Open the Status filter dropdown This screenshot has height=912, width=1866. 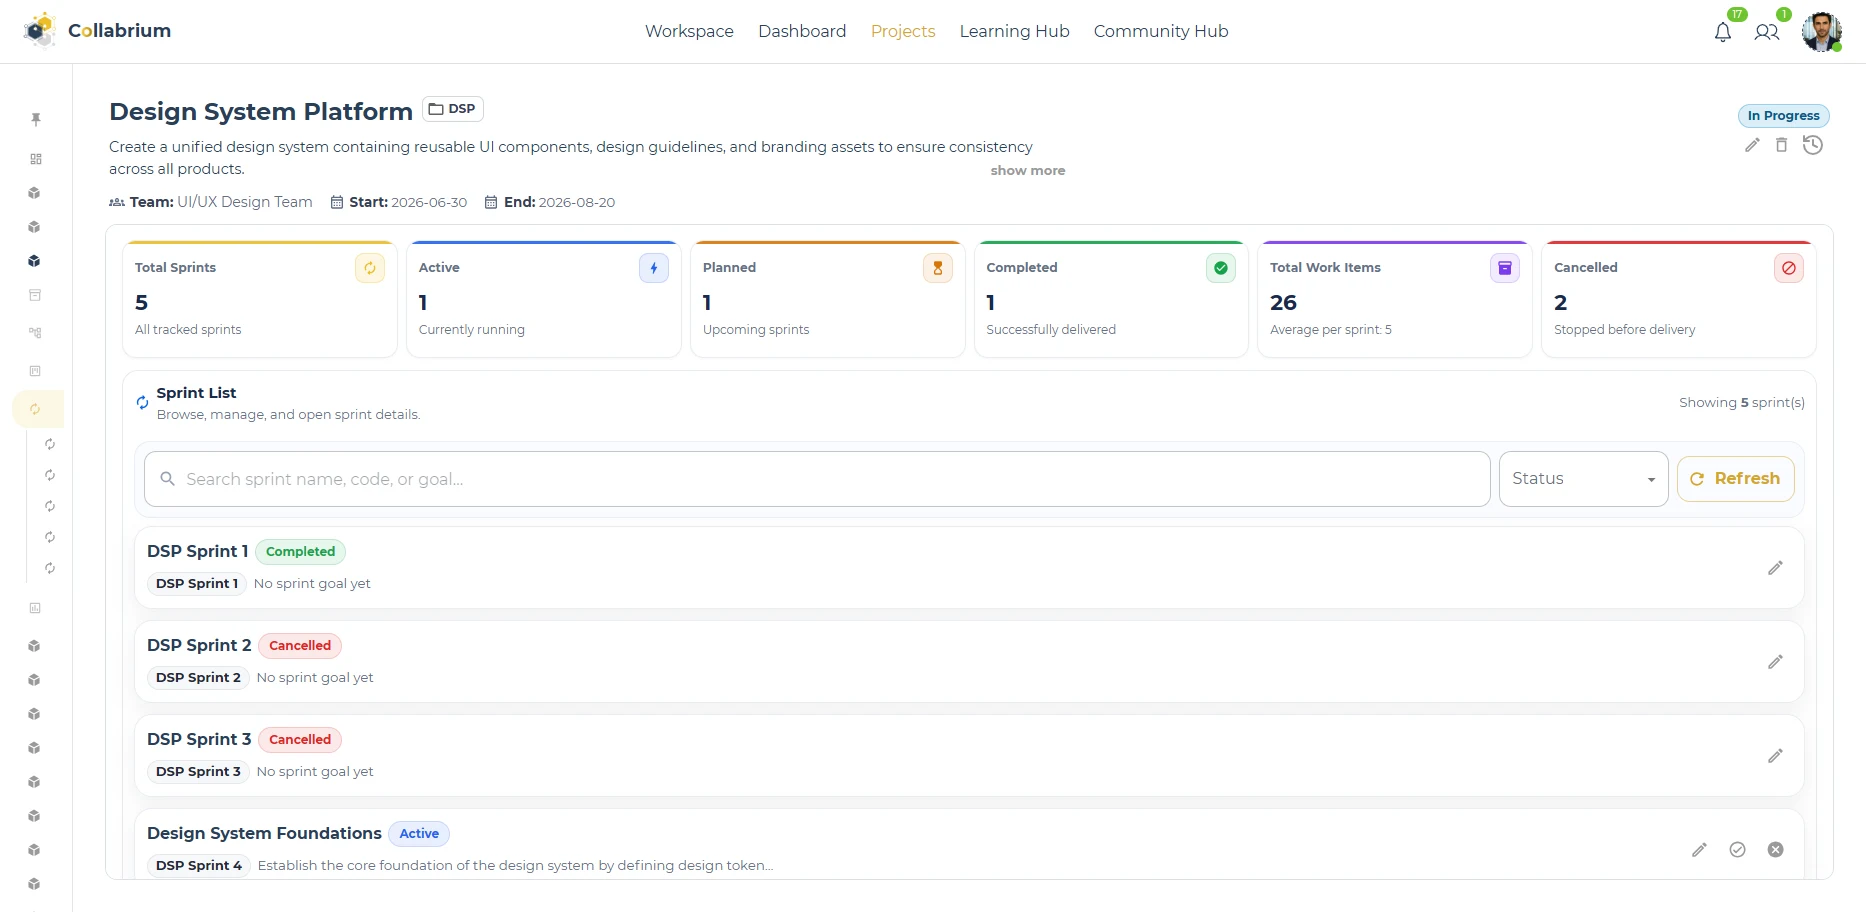(x=1583, y=479)
